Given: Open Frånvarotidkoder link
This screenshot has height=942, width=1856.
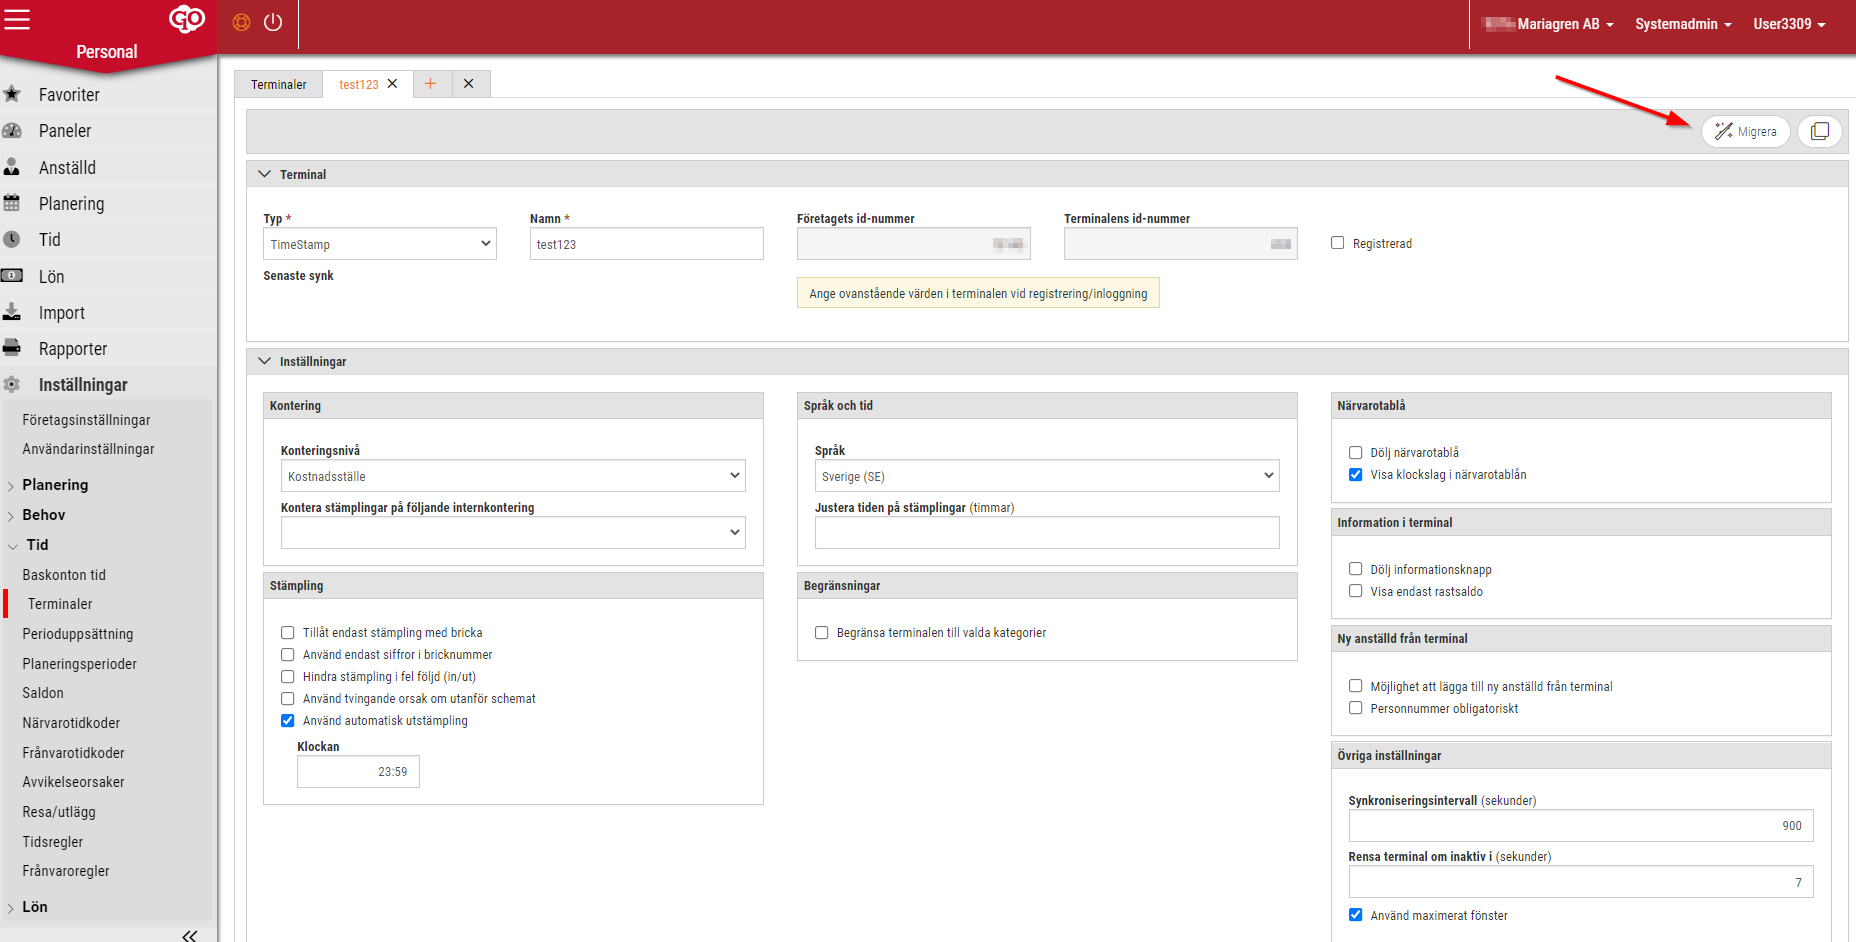Looking at the screenshot, I should click(x=73, y=753).
